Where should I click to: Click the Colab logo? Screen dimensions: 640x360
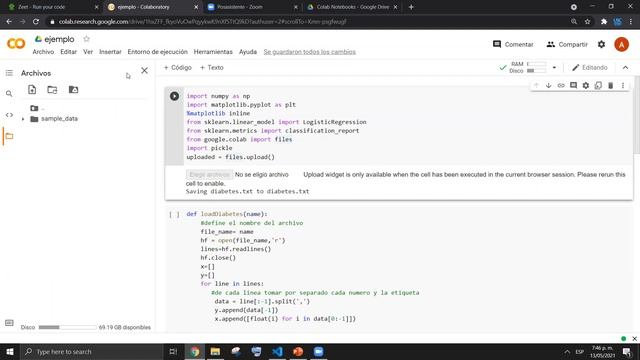pos(16,43)
